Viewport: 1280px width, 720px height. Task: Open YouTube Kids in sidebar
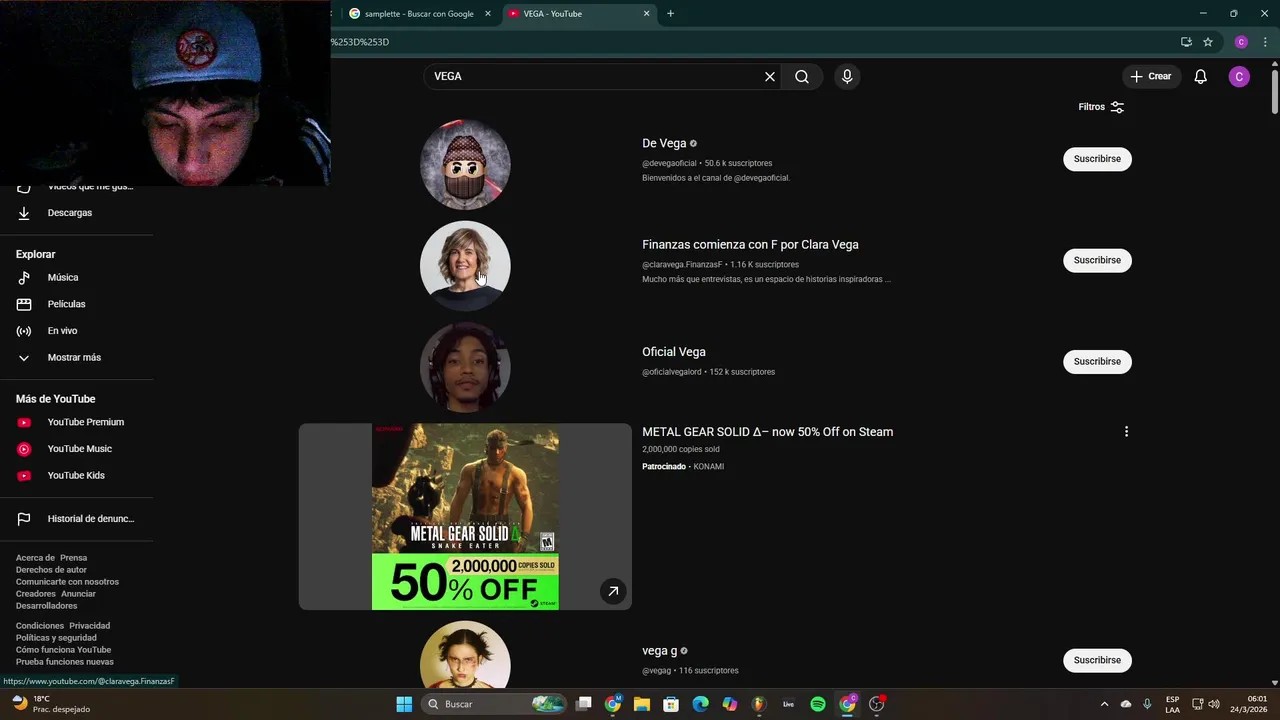[x=77, y=476]
